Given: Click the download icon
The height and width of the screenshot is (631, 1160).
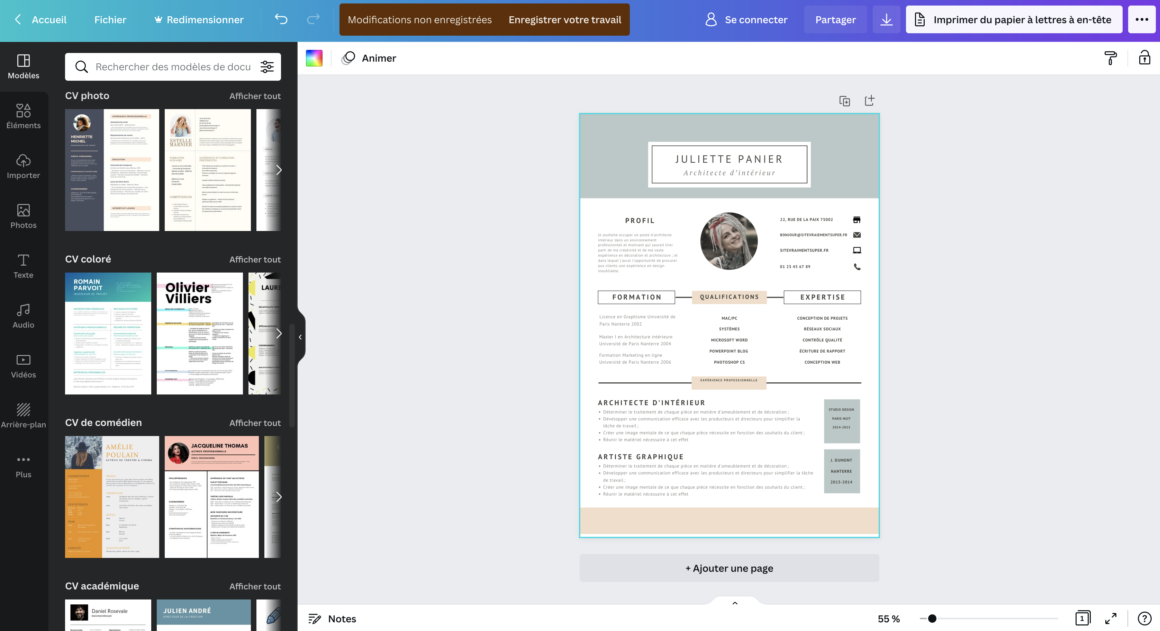Looking at the screenshot, I should point(886,19).
